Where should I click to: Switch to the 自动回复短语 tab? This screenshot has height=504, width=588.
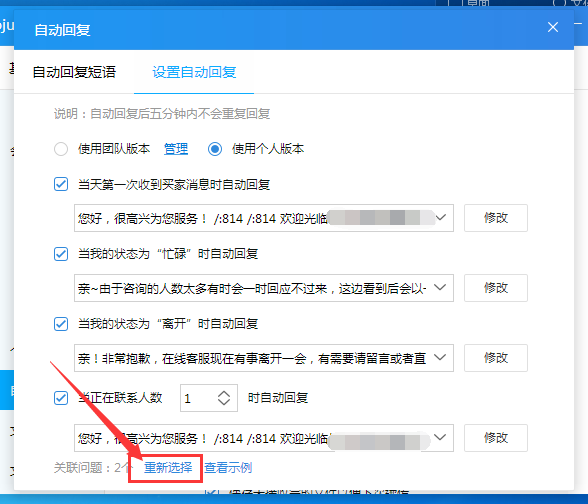[74, 72]
